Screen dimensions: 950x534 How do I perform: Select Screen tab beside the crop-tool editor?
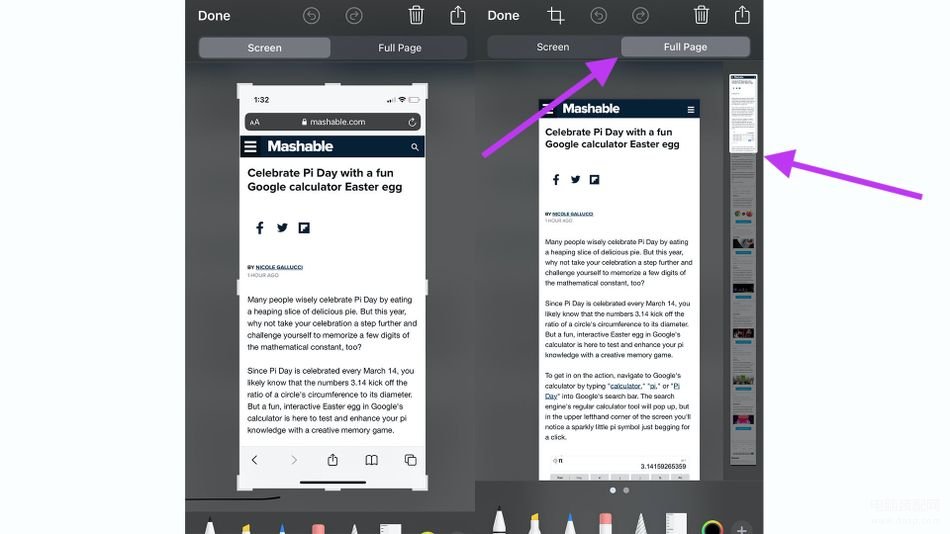pyautogui.click(x=553, y=47)
